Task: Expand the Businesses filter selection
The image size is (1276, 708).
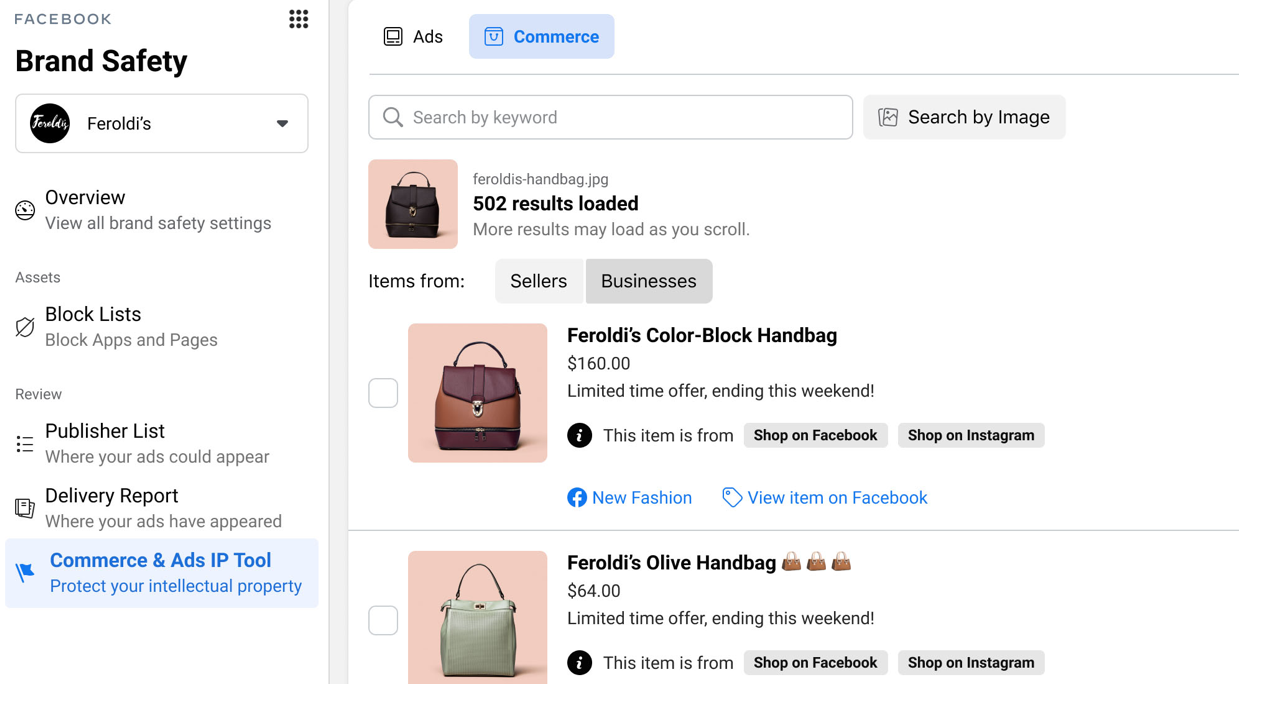Action: click(648, 281)
